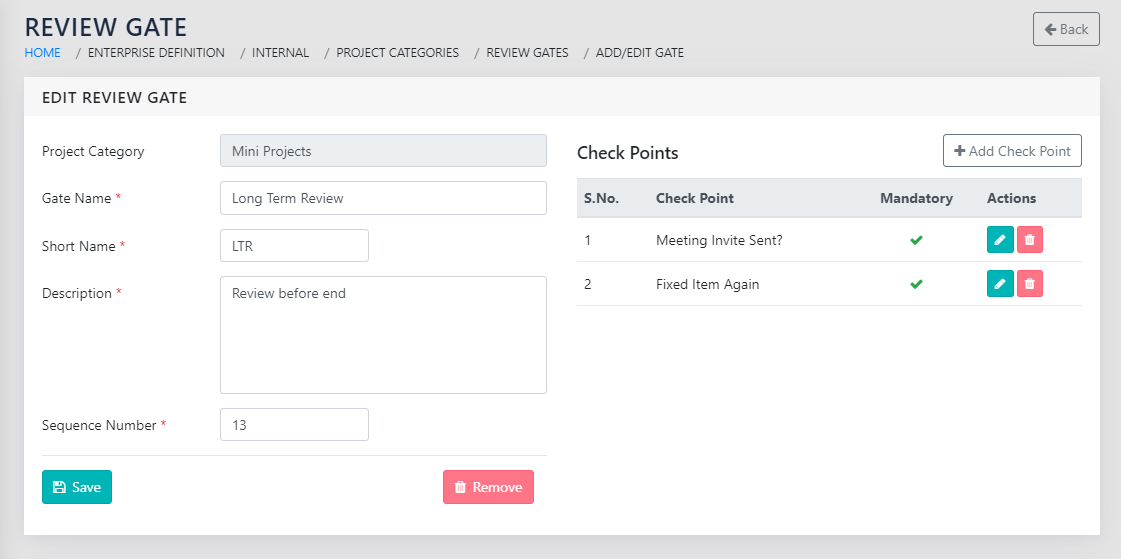This screenshot has height=559, width=1121.
Task: Click mandatory checkmark for Meeting Invite Sent
Action: tap(916, 240)
